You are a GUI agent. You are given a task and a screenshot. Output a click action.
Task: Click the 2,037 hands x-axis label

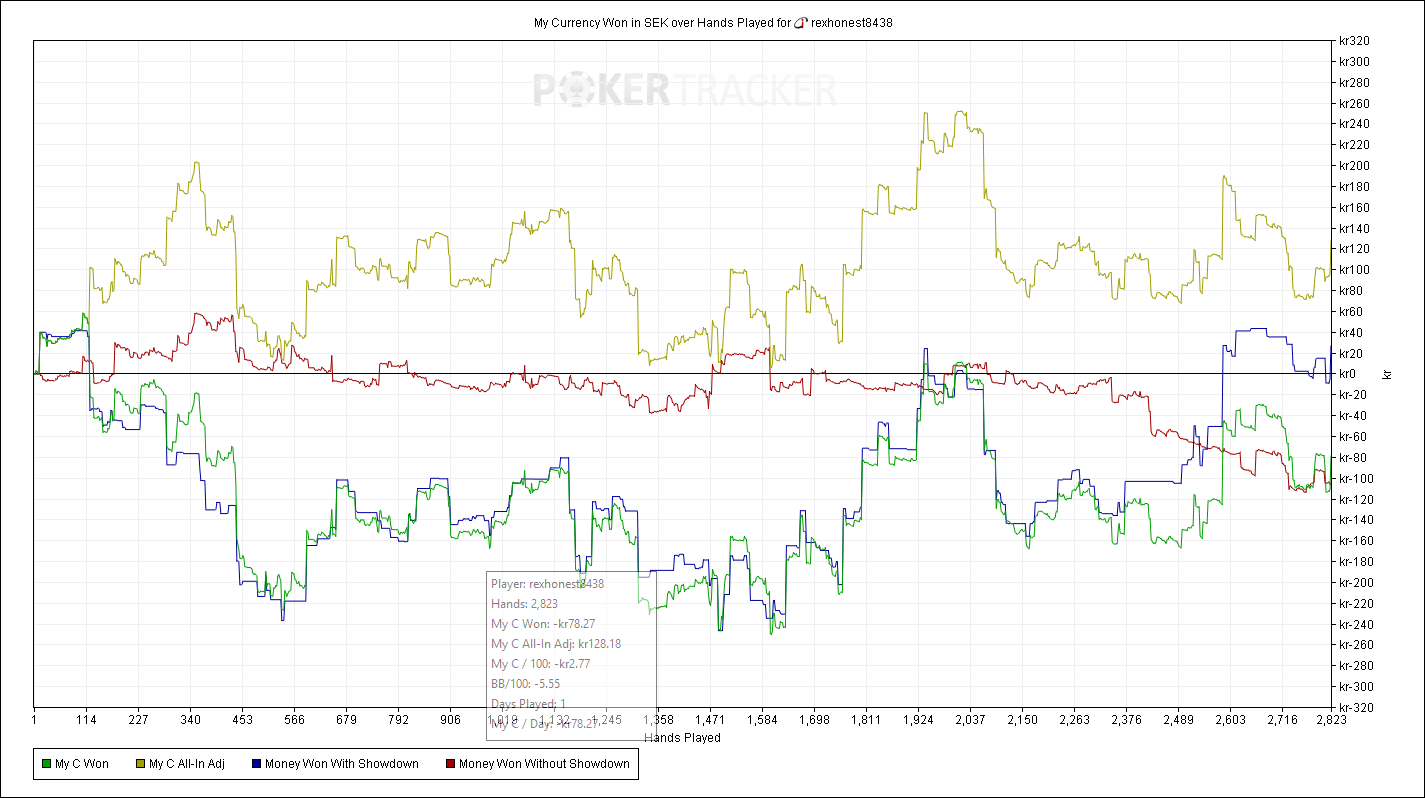coord(970,719)
